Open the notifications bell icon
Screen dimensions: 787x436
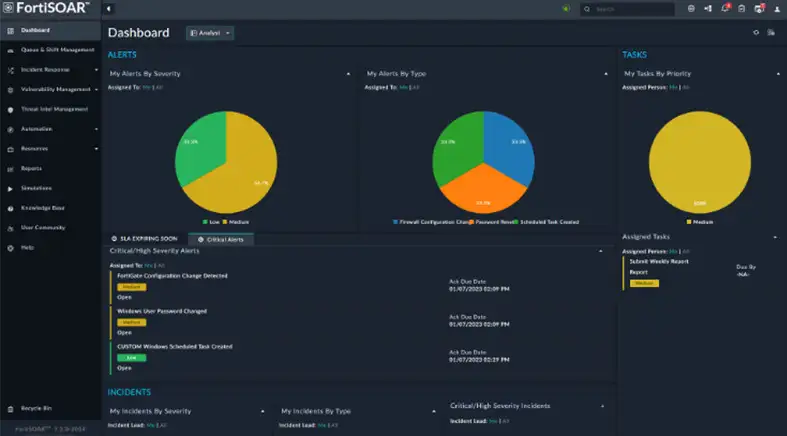[x=725, y=9]
